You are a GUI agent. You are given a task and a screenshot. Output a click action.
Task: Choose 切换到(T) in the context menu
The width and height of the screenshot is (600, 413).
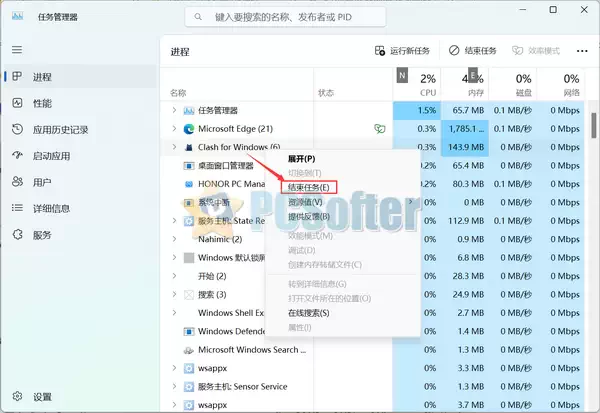(x=305, y=173)
